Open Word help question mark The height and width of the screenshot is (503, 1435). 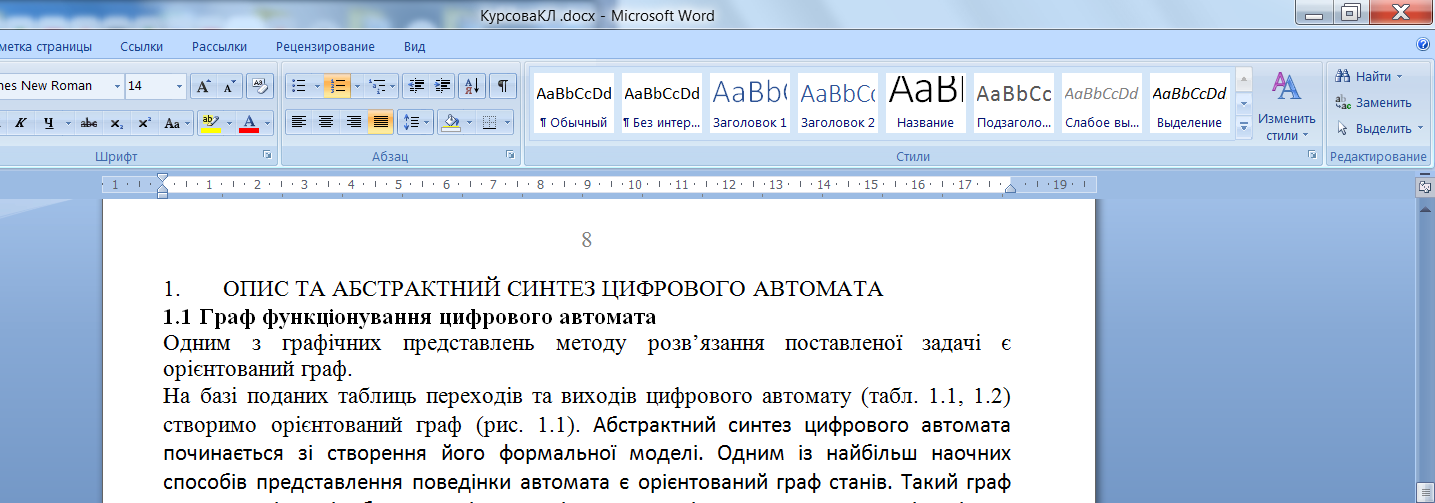point(1422,45)
